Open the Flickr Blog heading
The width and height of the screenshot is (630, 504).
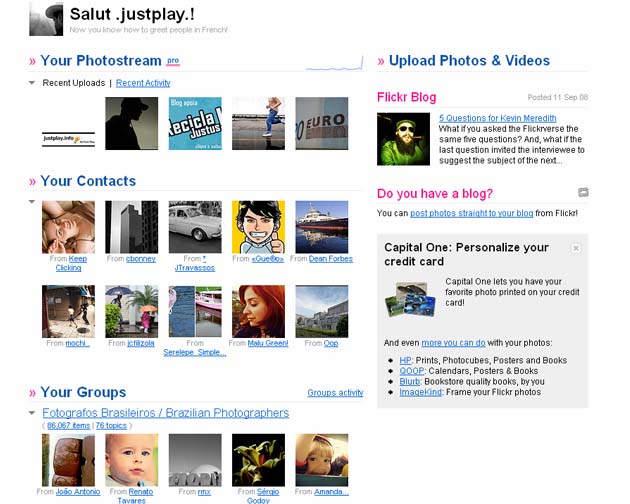coord(407,97)
